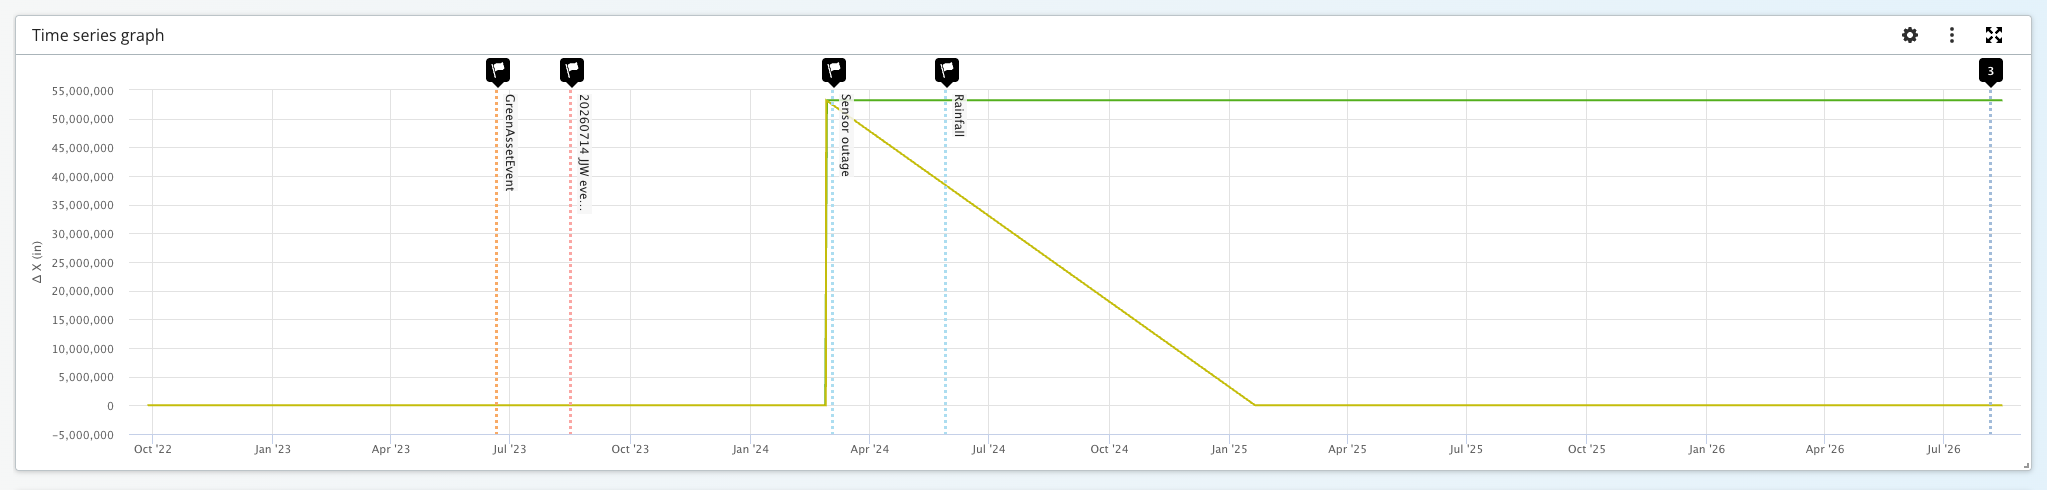Click the Time series graph panel title
Viewport: 2047px width, 490px height.
click(x=98, y=35)
